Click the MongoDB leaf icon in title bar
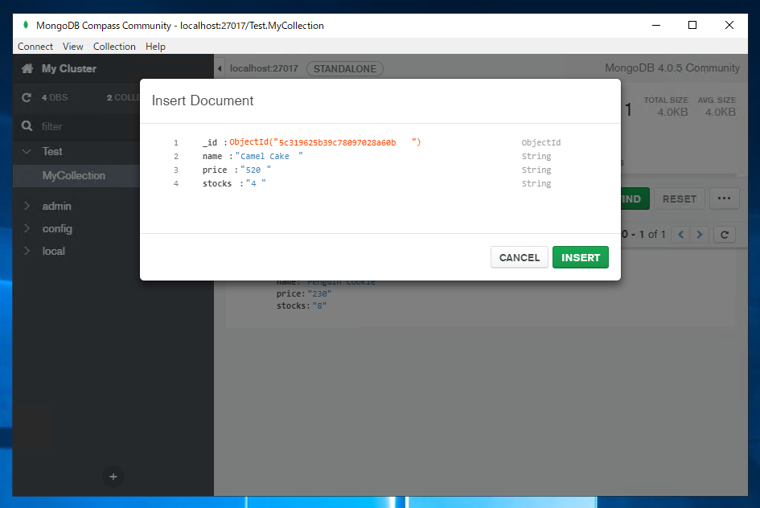The height and width of the screenshot is (508, 760). [x=26, y=25]
